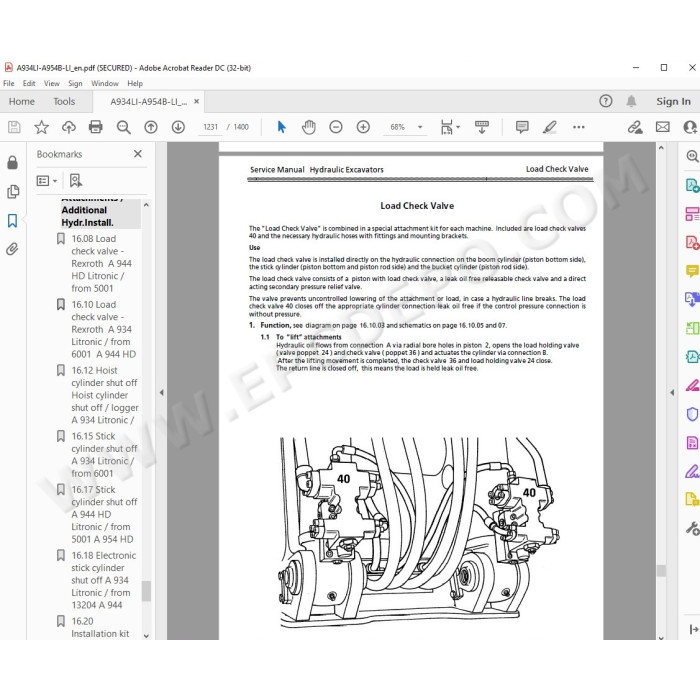Screen dimensions: 700x700
Task: Send file by email icon
Action: click(662, 127)
